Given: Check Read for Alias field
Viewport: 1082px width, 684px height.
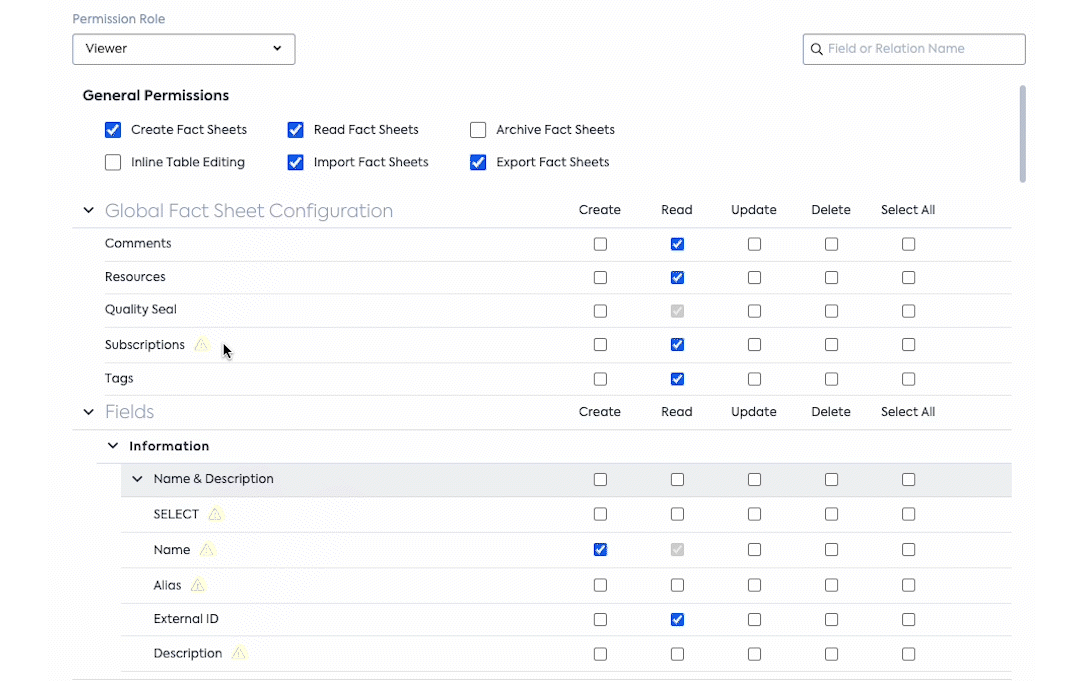Looking at the screenshot, I should point(678,585).
